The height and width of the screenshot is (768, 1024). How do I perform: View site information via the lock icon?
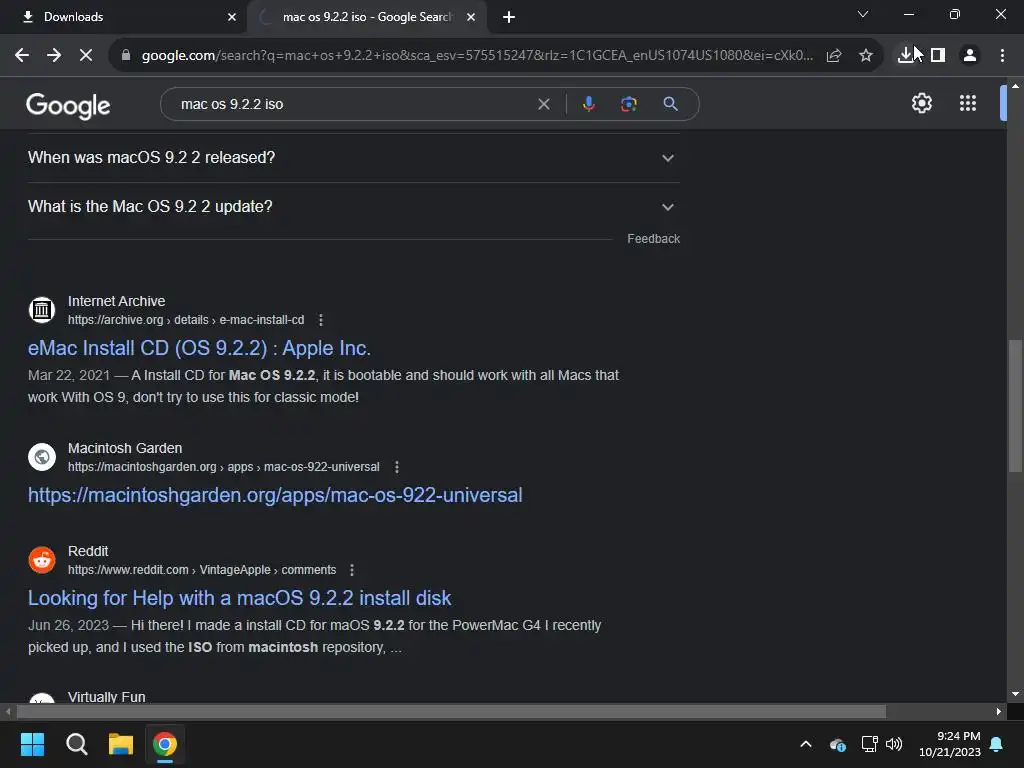126,56
